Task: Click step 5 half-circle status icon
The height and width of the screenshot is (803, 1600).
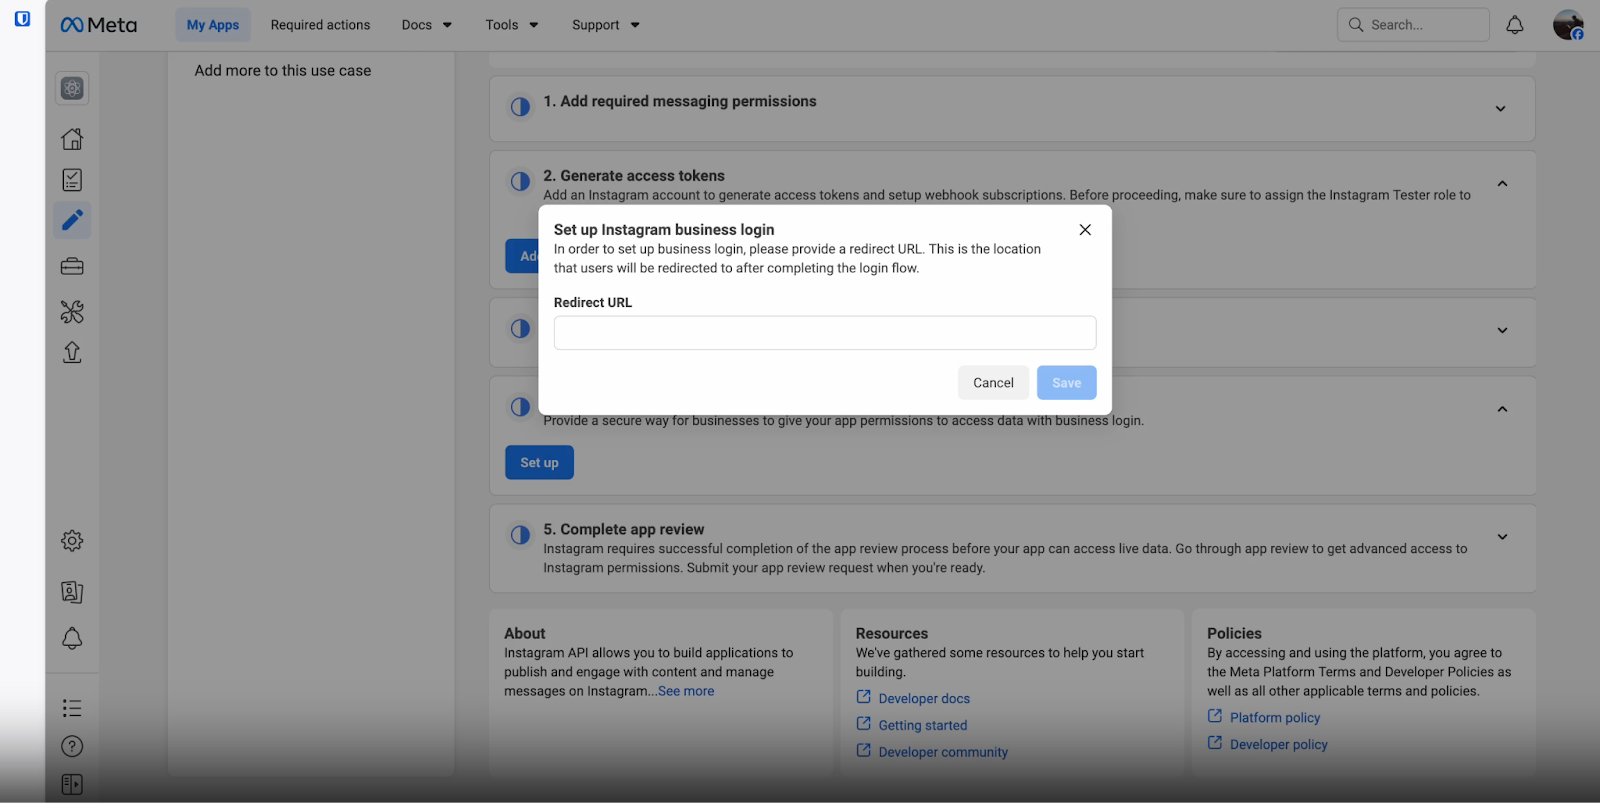Action: pyautogui.click(x=520, y=535)
